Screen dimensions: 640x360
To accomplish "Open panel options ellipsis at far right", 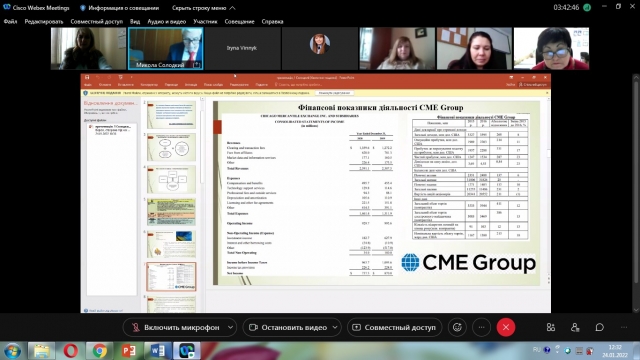I will click(624, 327).
